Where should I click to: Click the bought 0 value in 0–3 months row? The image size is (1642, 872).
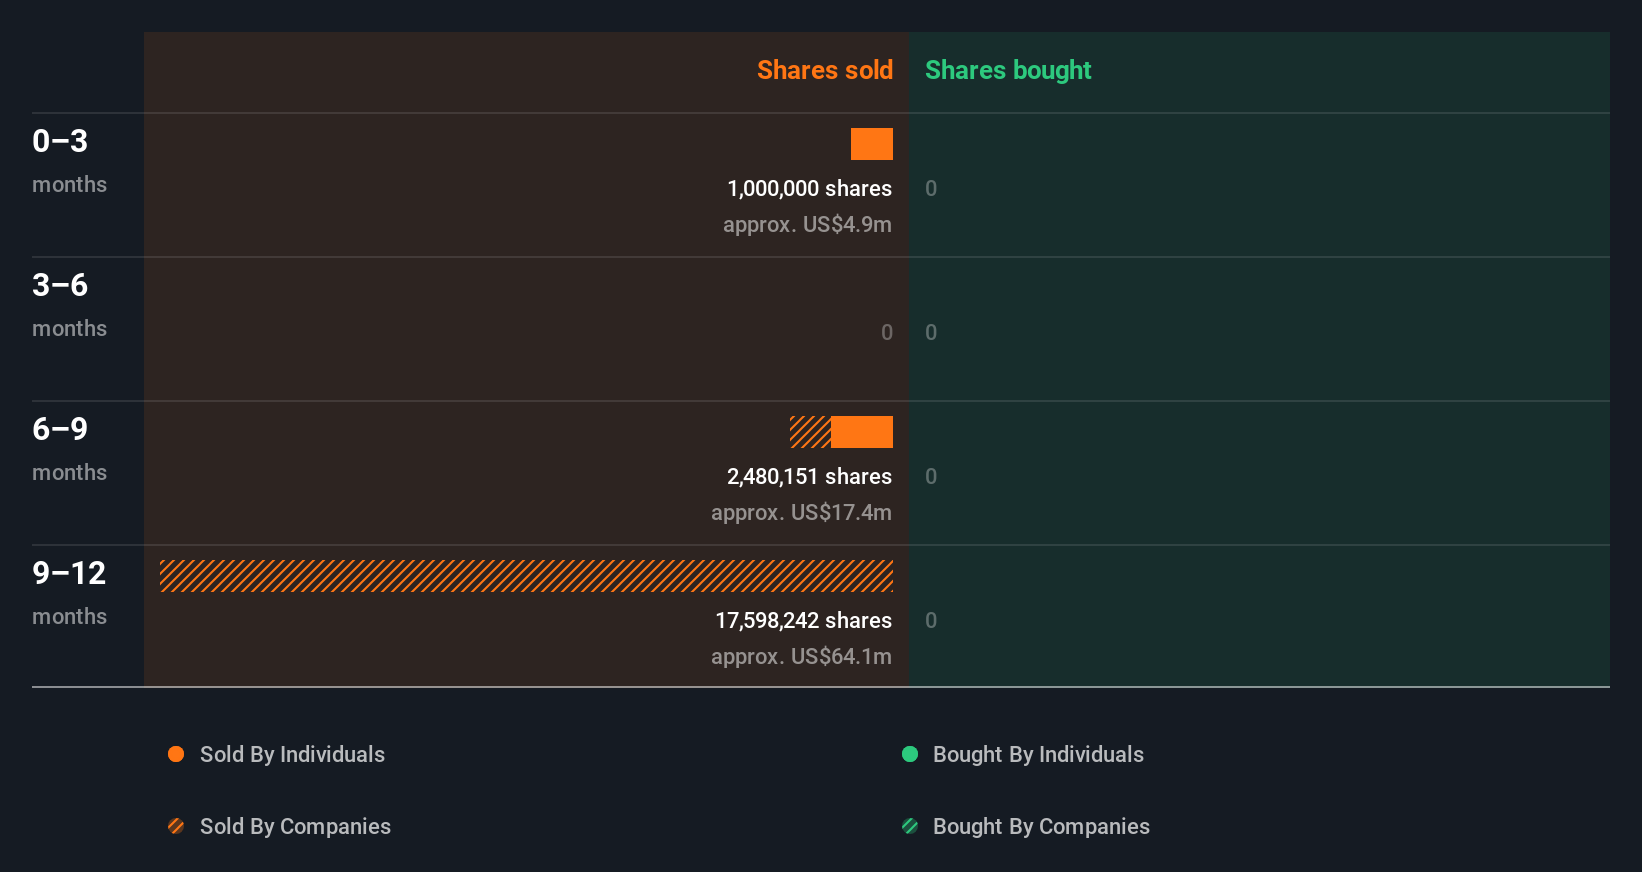[x=931, y=188]
